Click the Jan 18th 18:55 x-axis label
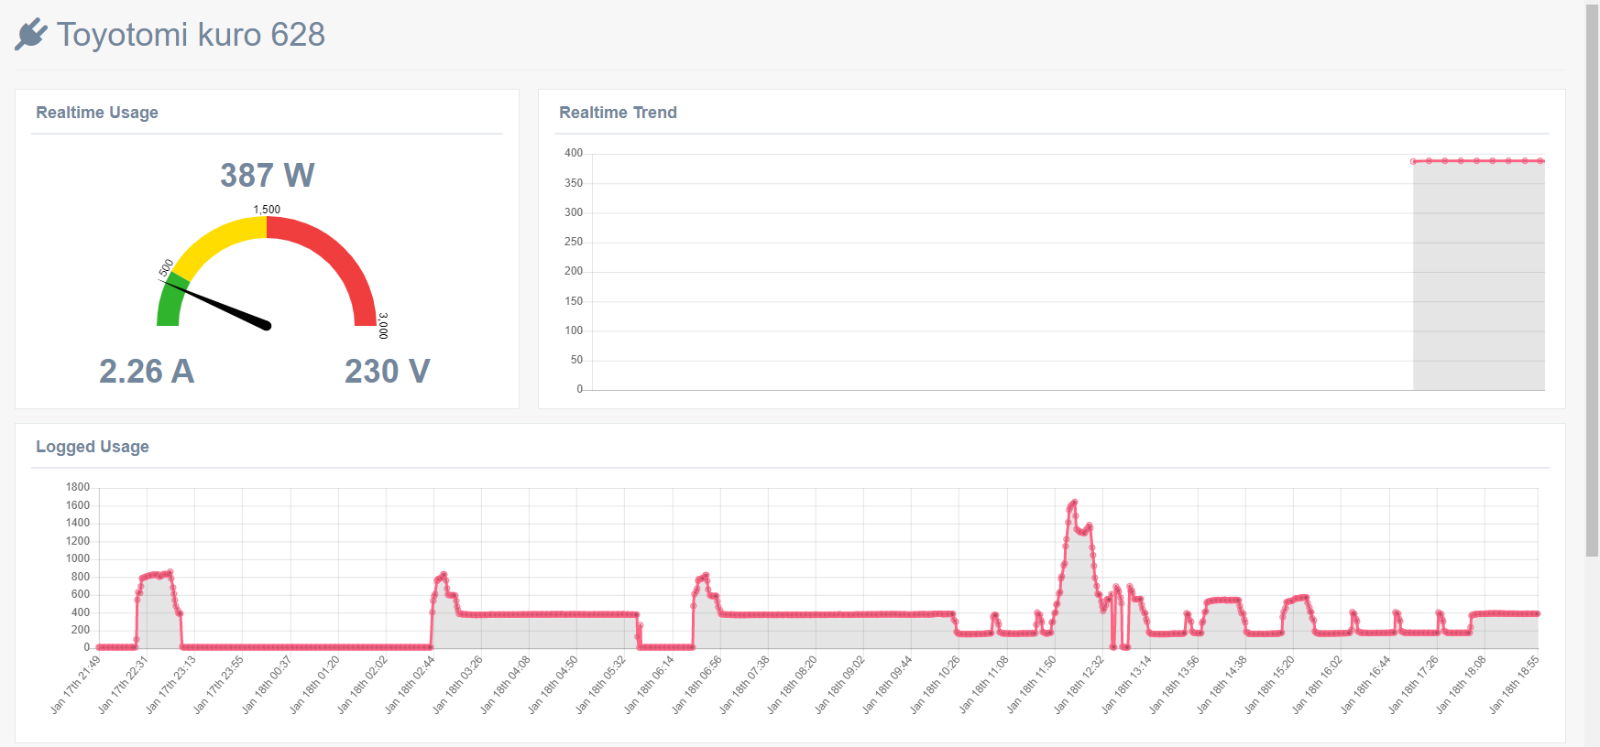Image resolution: width=1600 pixels, height=747 pixels. [1514, 685]
